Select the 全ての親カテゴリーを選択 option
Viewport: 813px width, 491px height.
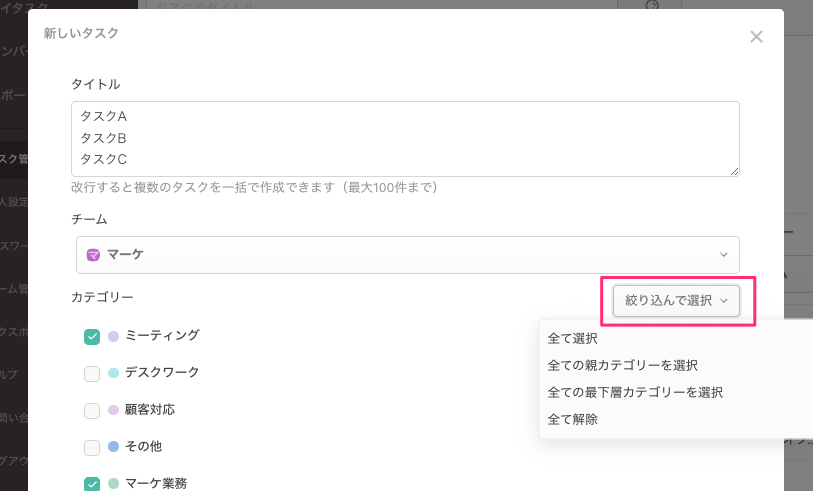click(x=623, y=365)
